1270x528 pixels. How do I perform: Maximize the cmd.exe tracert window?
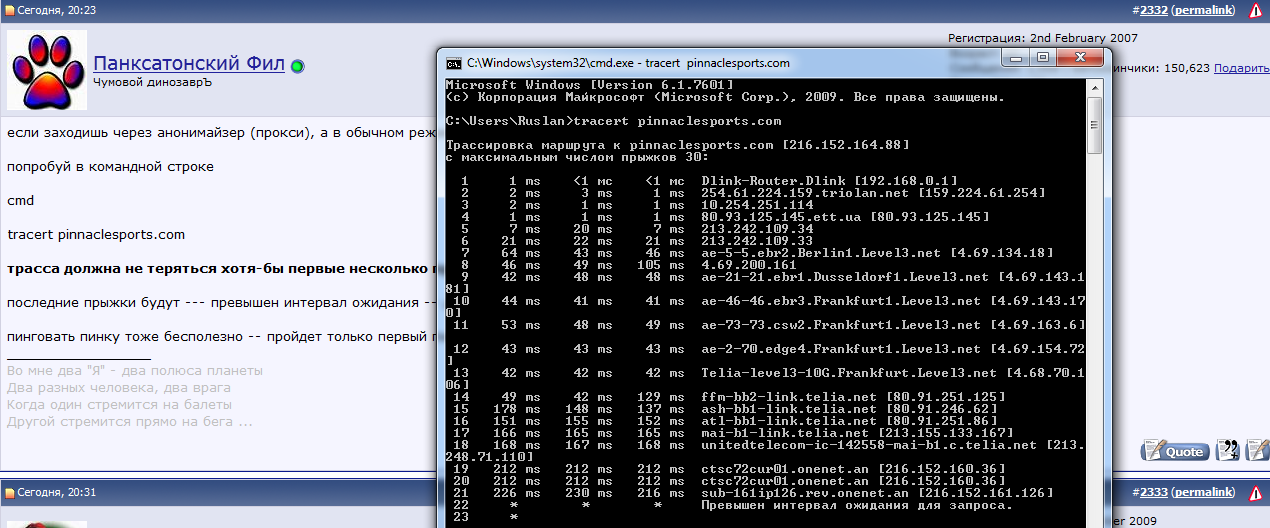tap(1045, 59)
